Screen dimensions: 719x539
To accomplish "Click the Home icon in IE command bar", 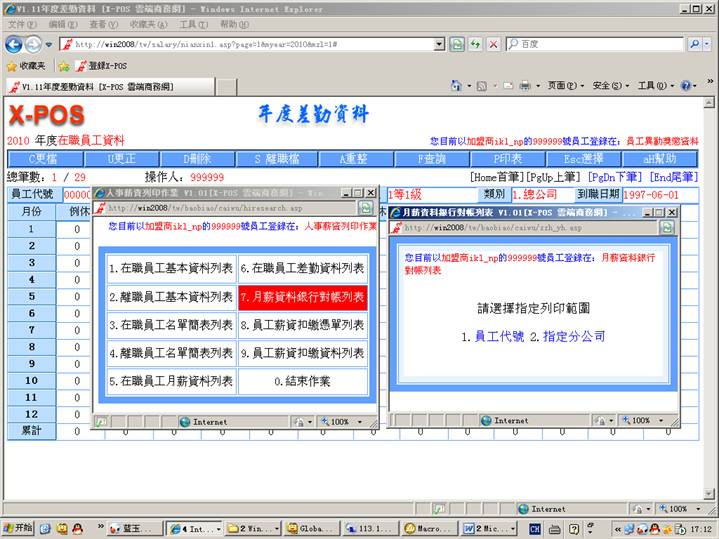I will (x=457, y=86).
